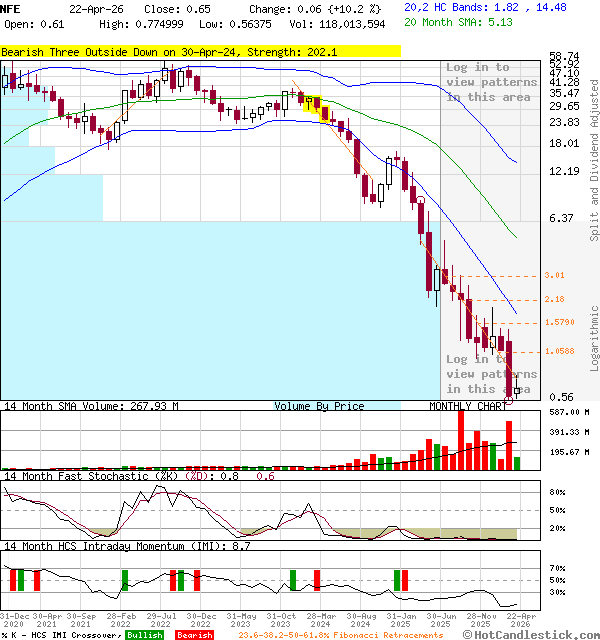Click the lower 'Log in to view patterns' notice

491,374
